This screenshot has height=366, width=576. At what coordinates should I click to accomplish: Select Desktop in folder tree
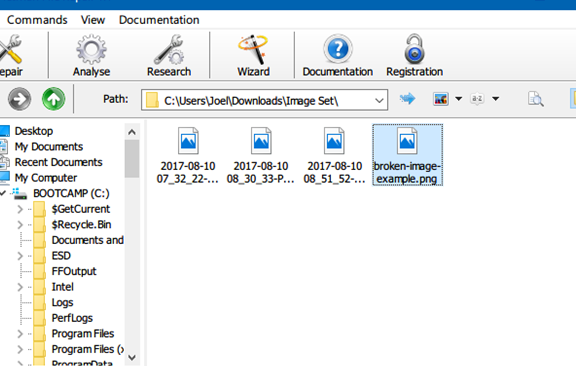coord(34,131)
